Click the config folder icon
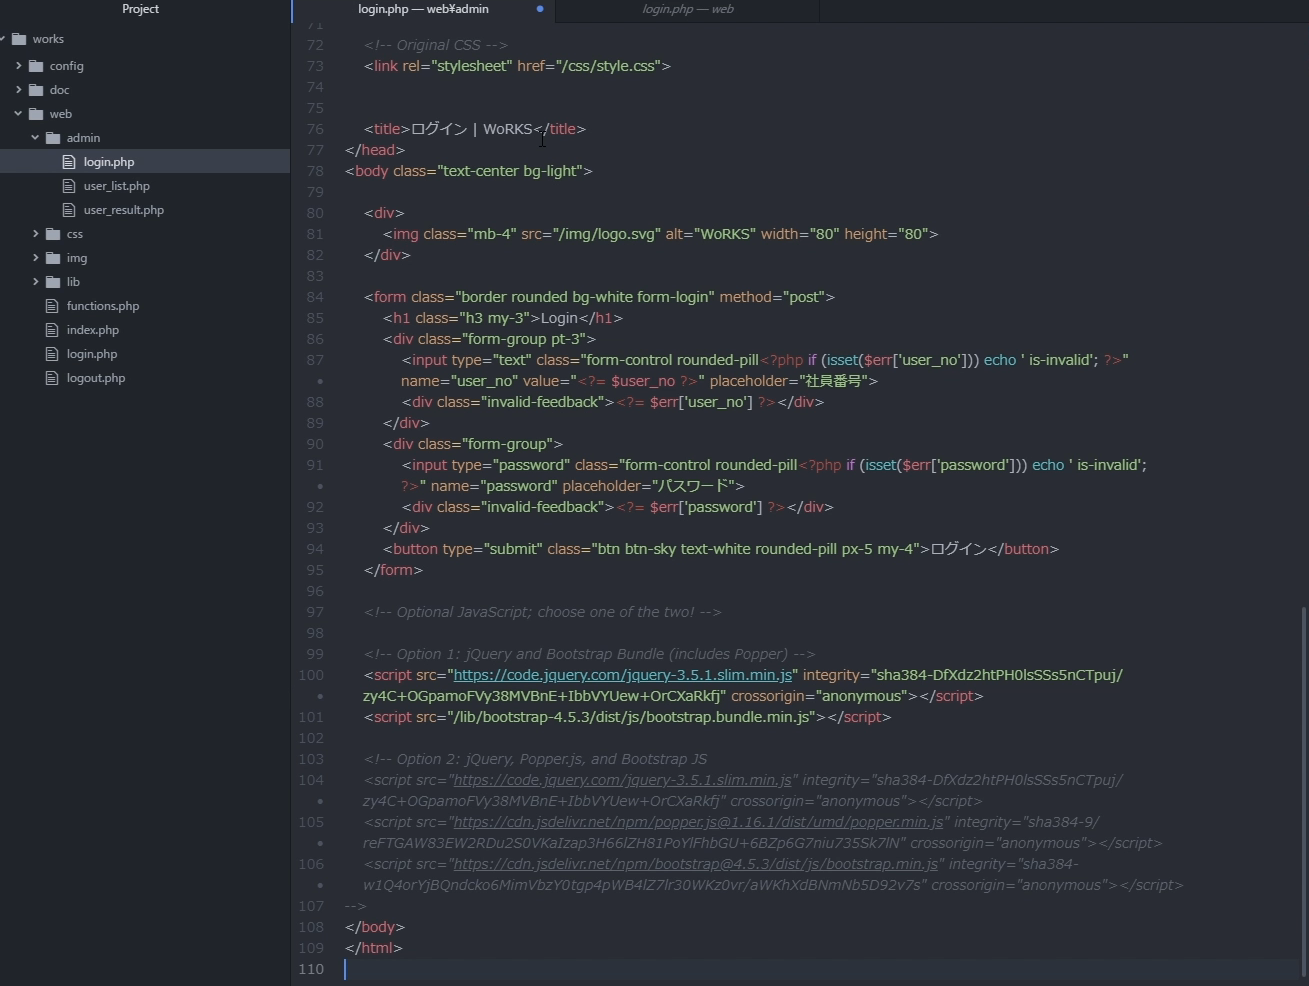1309x986 pixels. [x=36, y=66]
